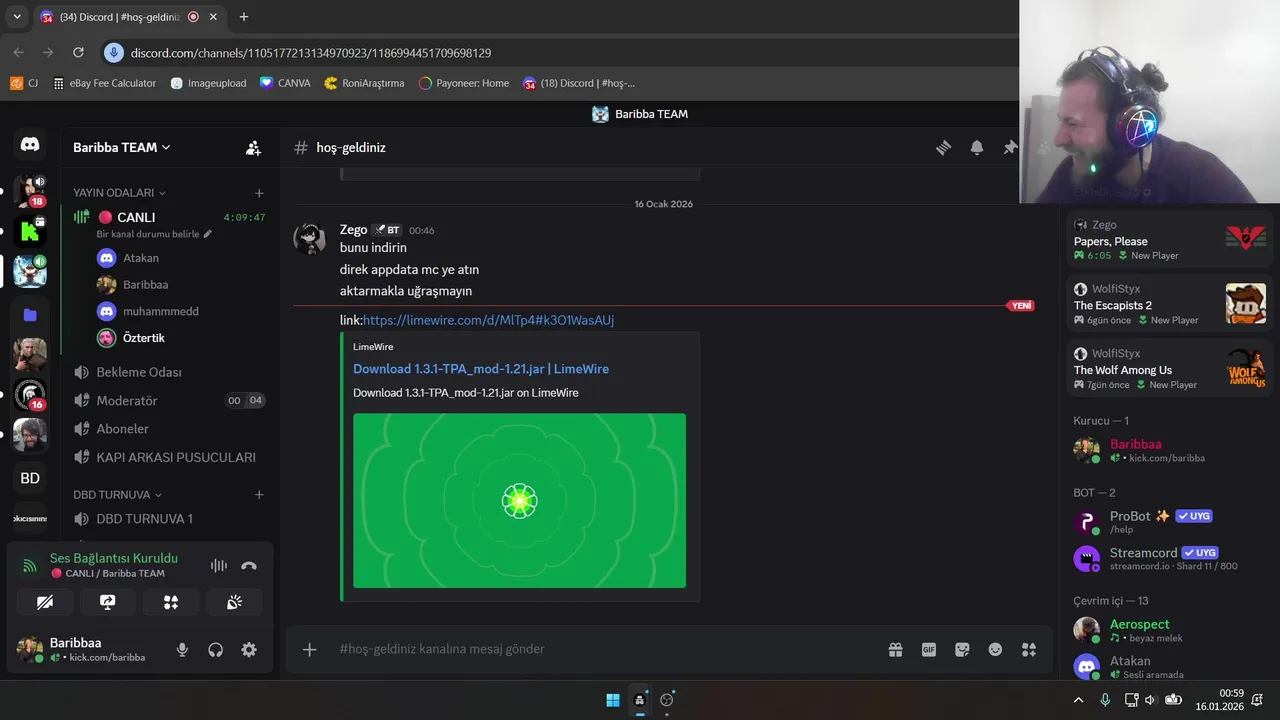The height and width of the screenshot is (720, 1280).
Task: Open Streamcord bot in member list
Action: click(x=1169, y=558)
